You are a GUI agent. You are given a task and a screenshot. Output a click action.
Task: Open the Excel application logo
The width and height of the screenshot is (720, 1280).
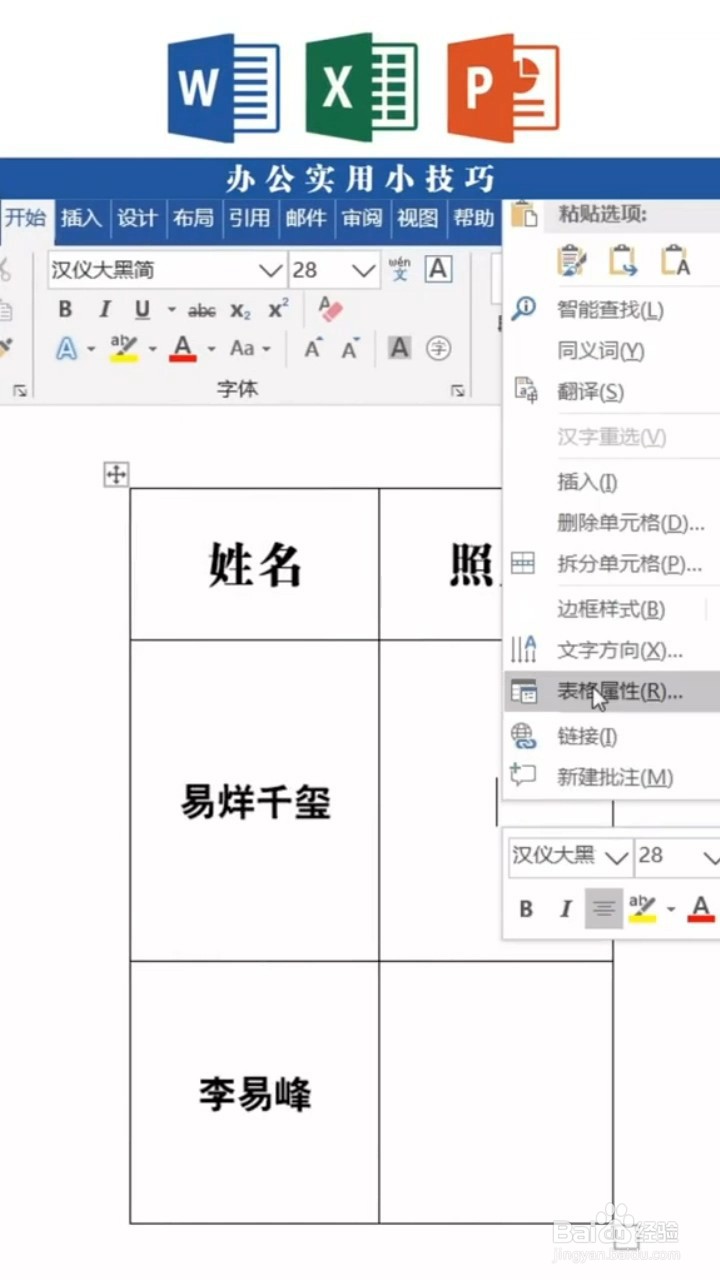point(361,88)
